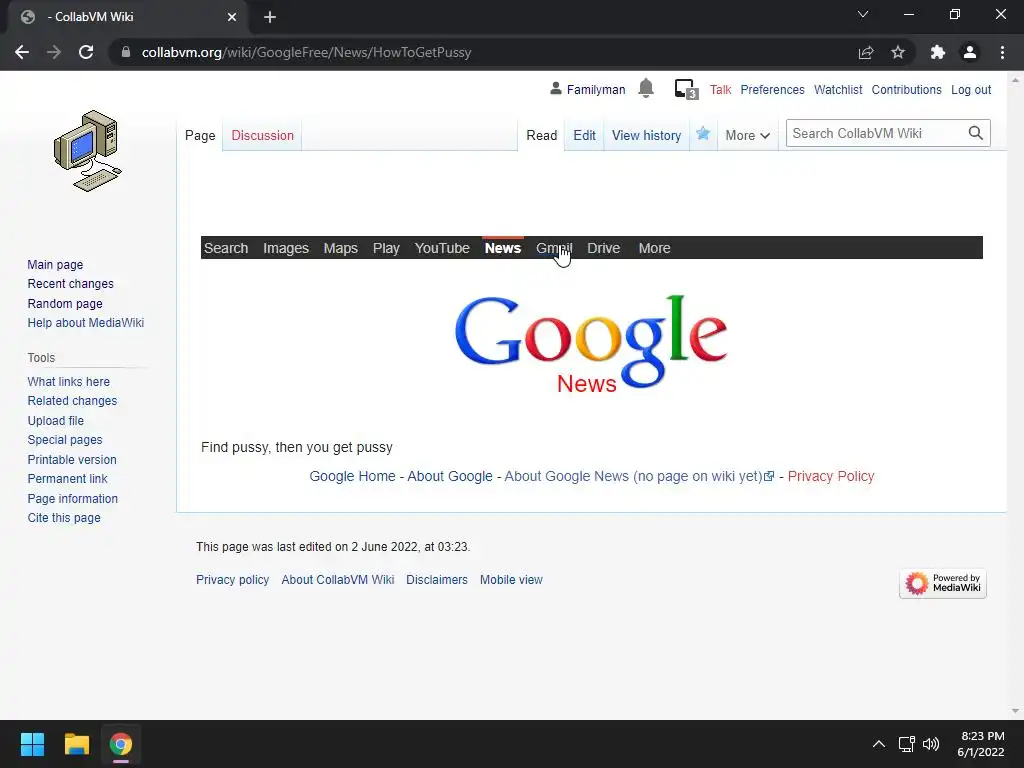This screenshot has height=768, width=1024.
Task: Click the Powered by MediaWiki badge
Action: point(942,583)
